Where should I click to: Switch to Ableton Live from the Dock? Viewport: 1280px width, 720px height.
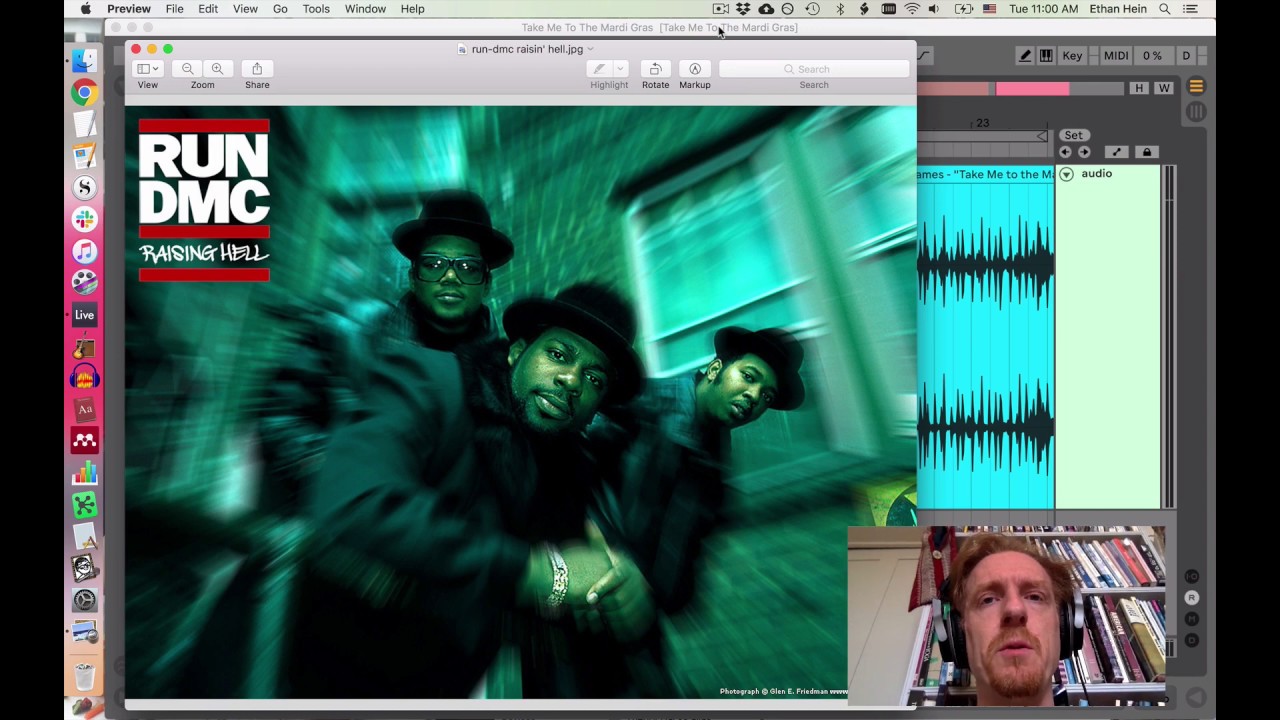[85, 315]
